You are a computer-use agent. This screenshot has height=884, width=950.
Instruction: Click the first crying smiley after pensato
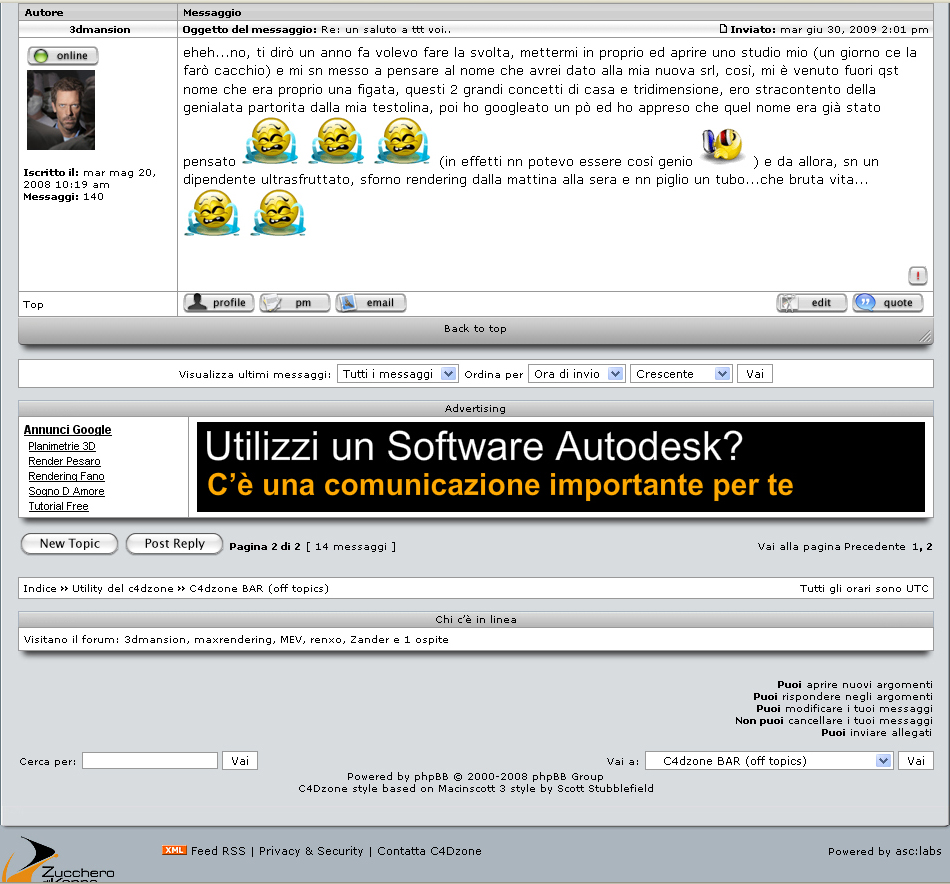tap(271, 140)
